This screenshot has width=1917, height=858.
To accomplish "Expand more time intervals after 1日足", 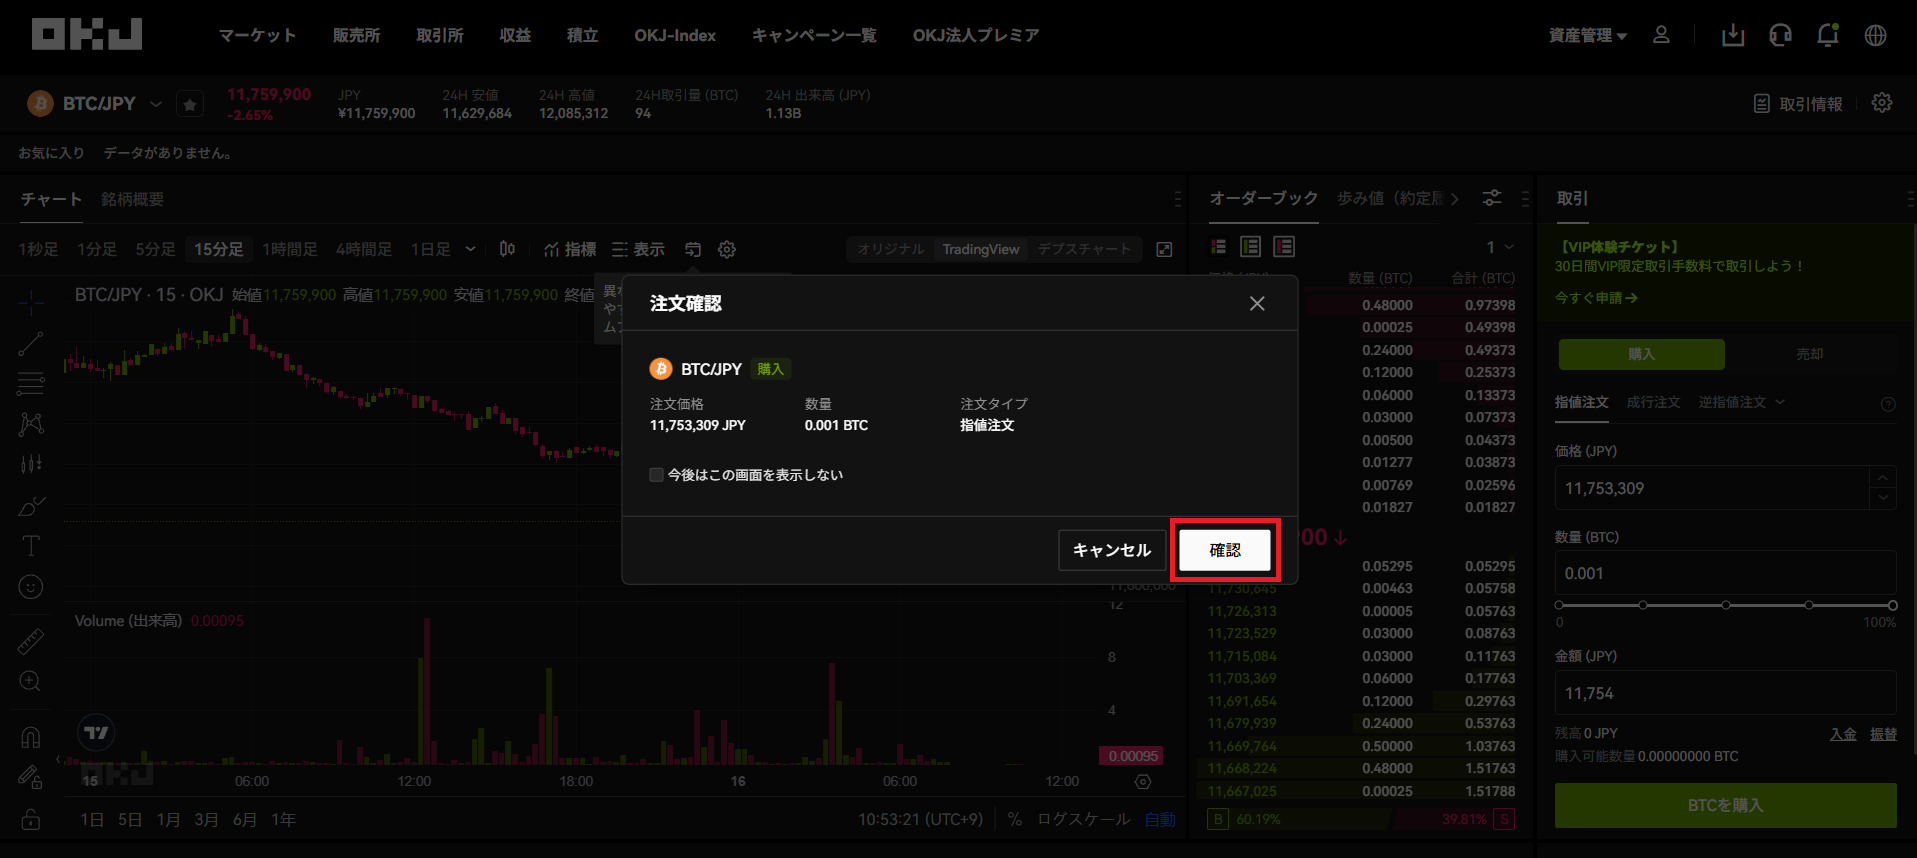I will coord(470,249).
